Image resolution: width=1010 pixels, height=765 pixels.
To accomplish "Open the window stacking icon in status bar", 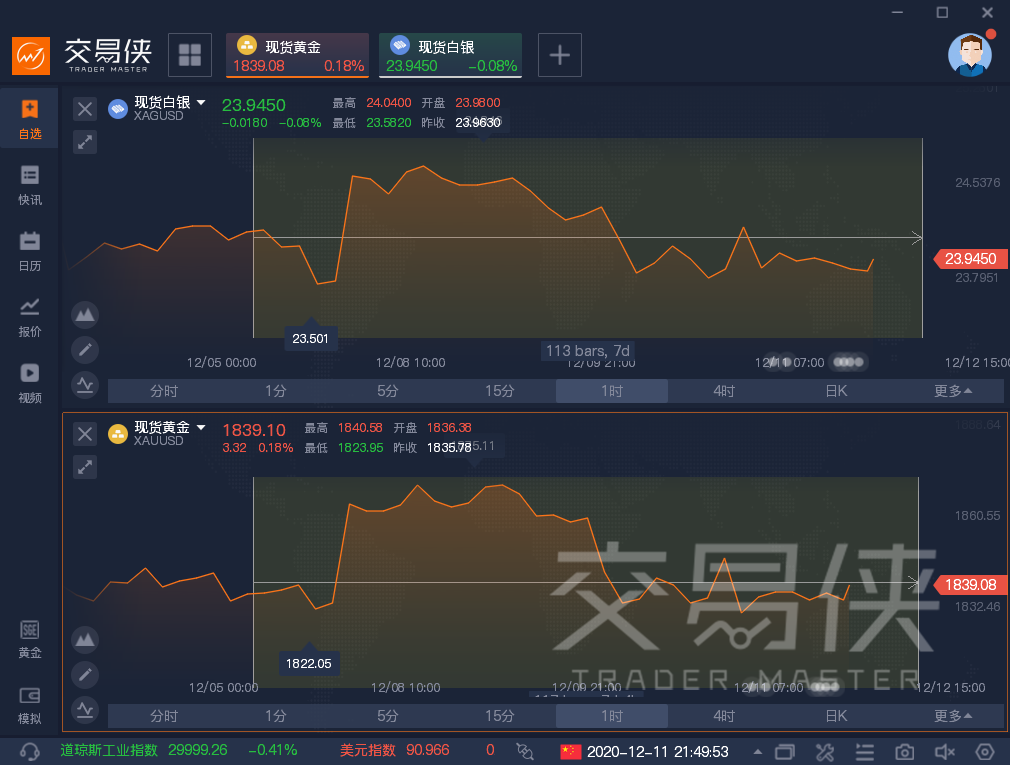I will (x=785, y=751).
